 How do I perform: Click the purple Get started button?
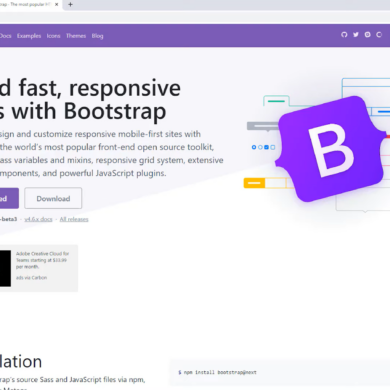click(9, 198)
